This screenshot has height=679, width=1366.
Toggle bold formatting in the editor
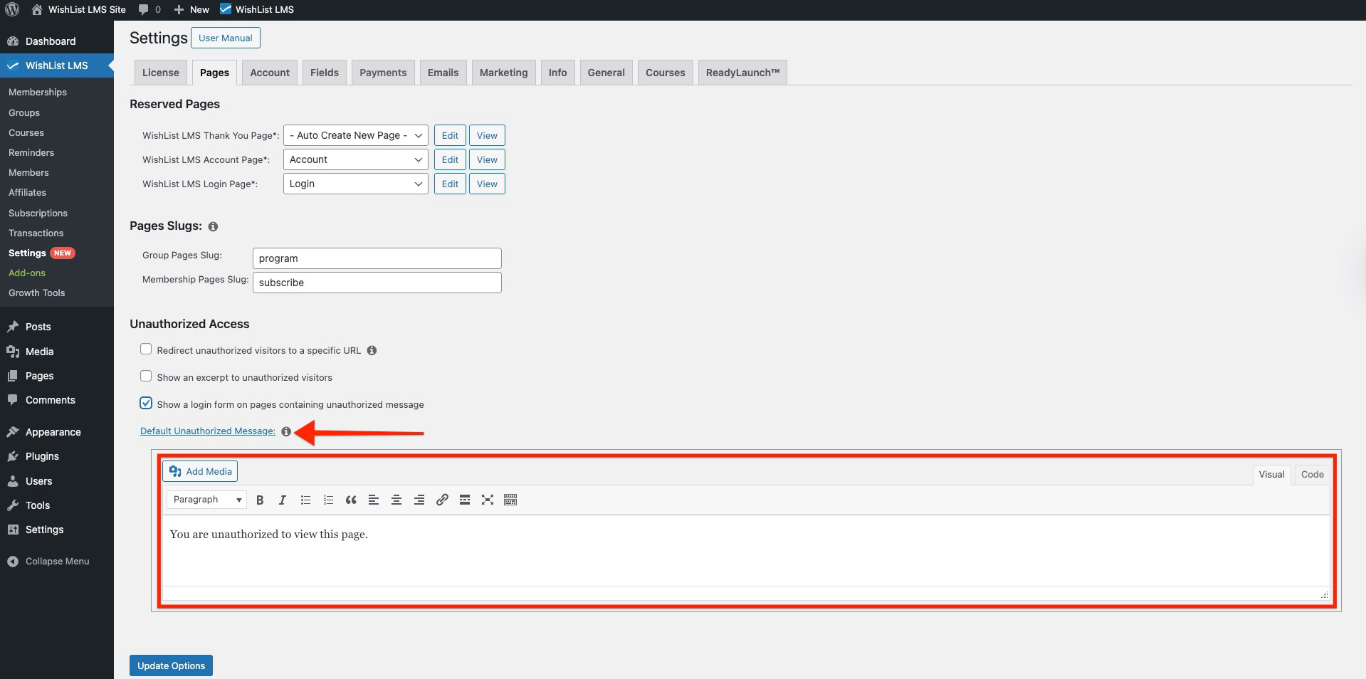click(260, 500)
